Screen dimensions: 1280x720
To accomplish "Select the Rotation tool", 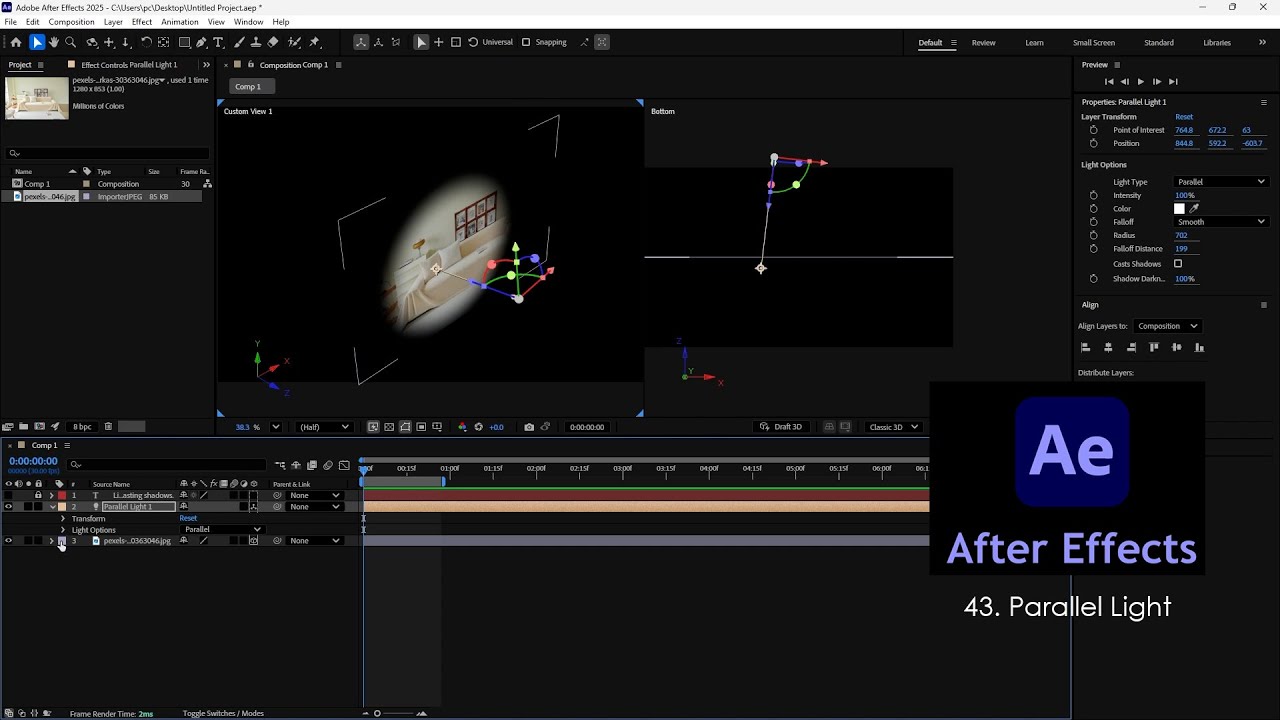I will point(146,42).
